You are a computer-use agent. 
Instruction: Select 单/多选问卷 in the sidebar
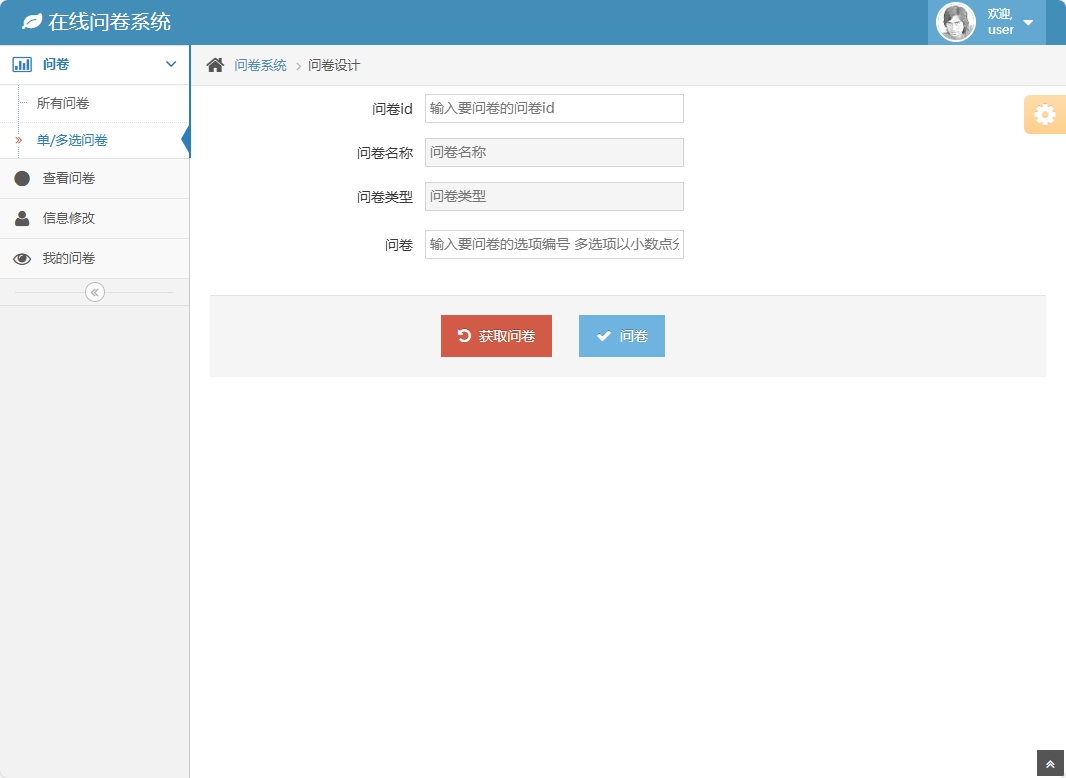point(70,140)
